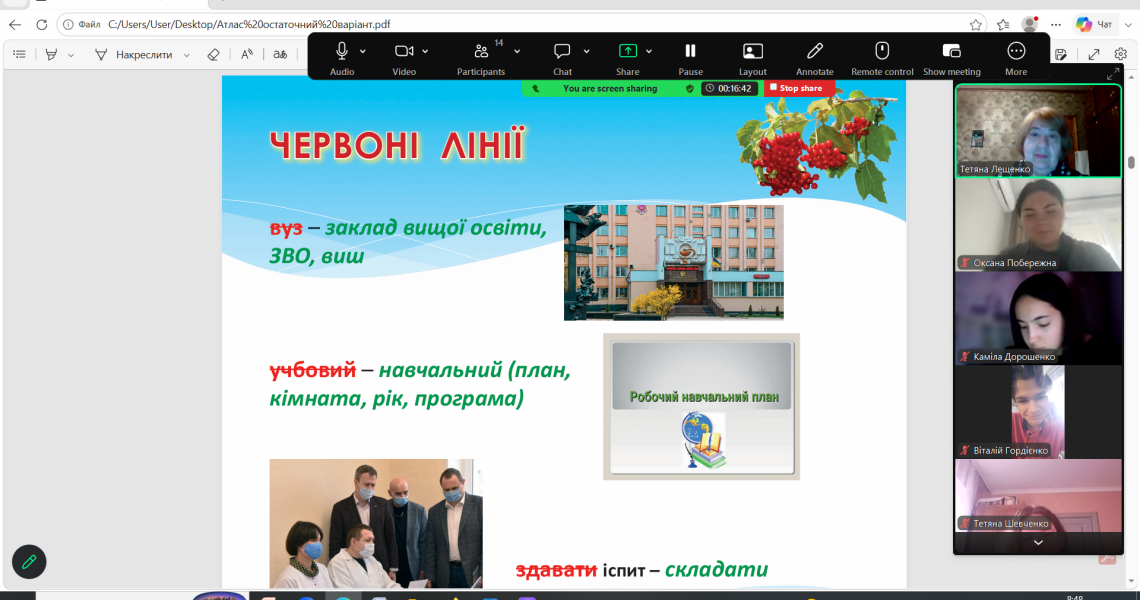Screen dimensions: 1140x600
Task: Expand the chevron right of Чат
Action: click(x=1128, y=25)
